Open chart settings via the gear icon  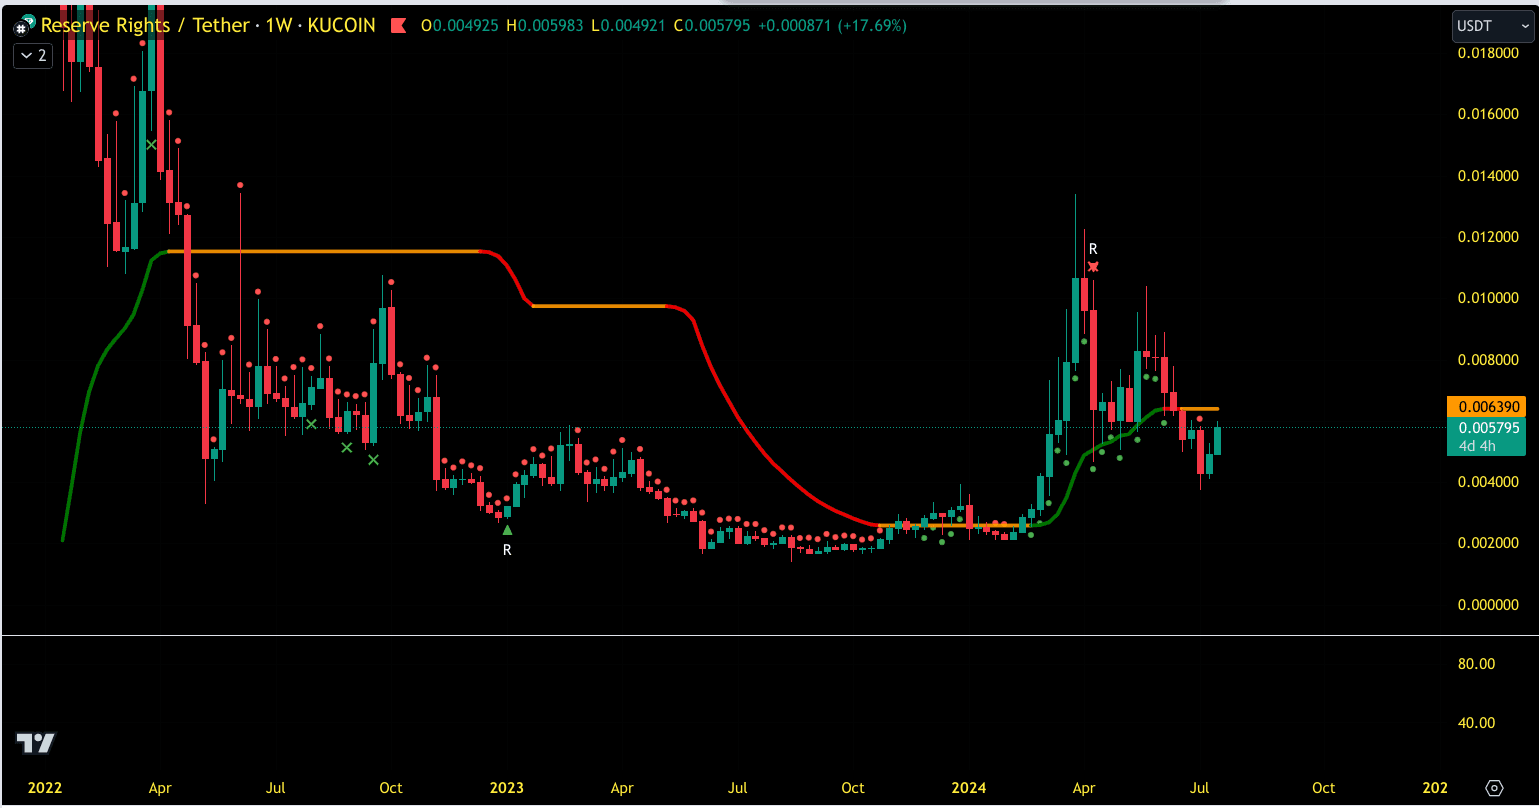pos(1495,788)
